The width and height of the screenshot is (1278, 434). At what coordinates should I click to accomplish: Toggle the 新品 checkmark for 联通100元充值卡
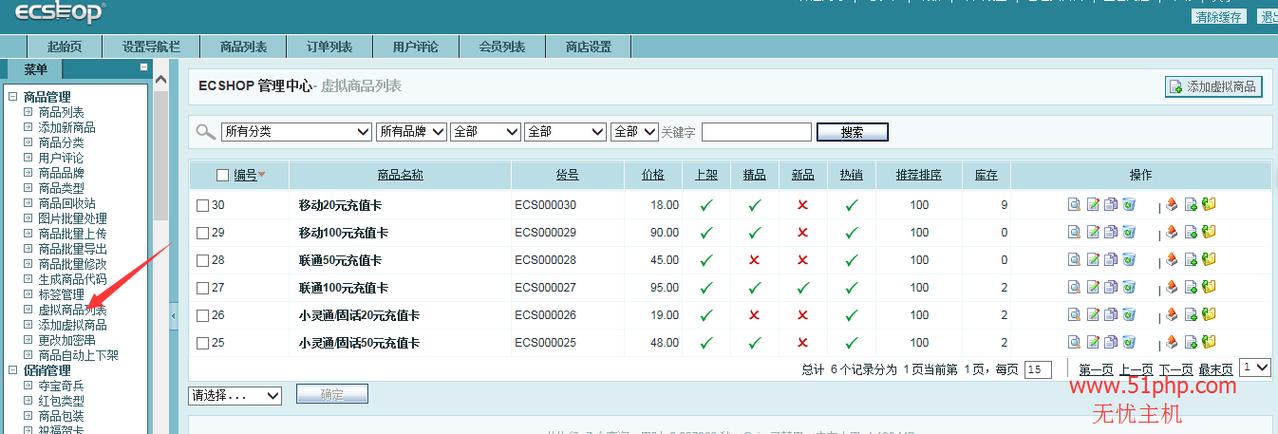[802, 288]
